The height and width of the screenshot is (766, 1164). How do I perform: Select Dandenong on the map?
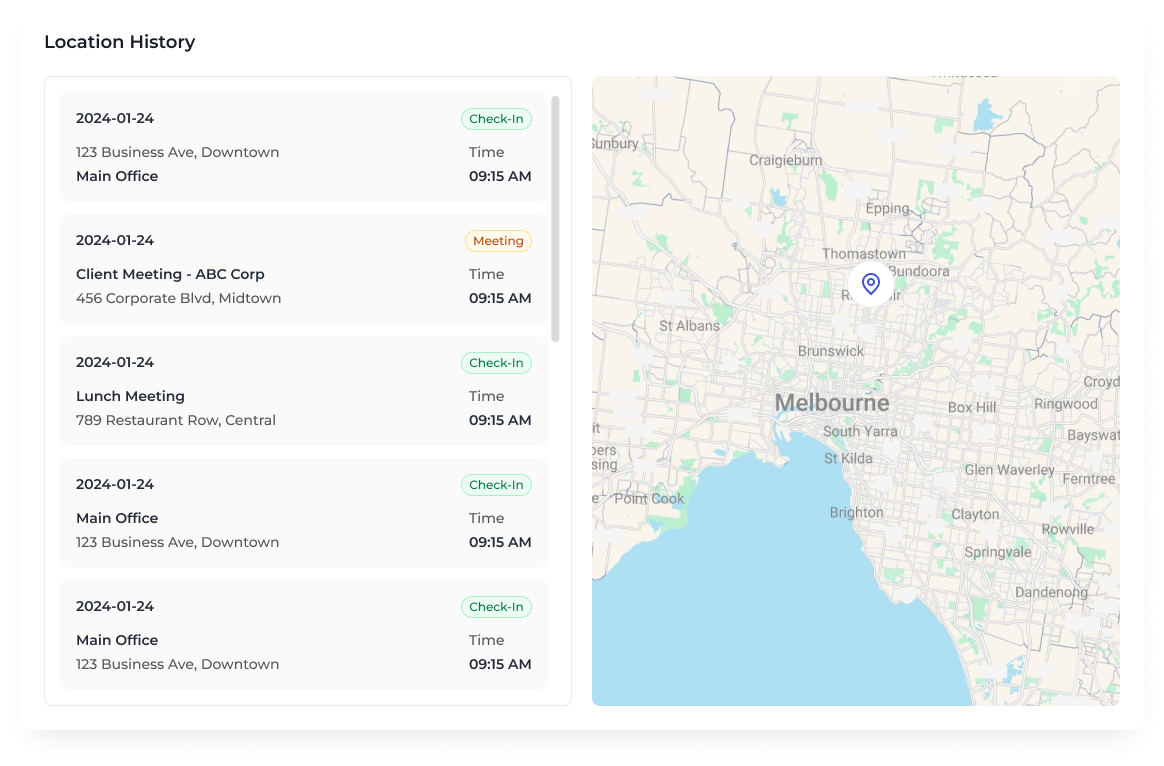pos(1051,592)
